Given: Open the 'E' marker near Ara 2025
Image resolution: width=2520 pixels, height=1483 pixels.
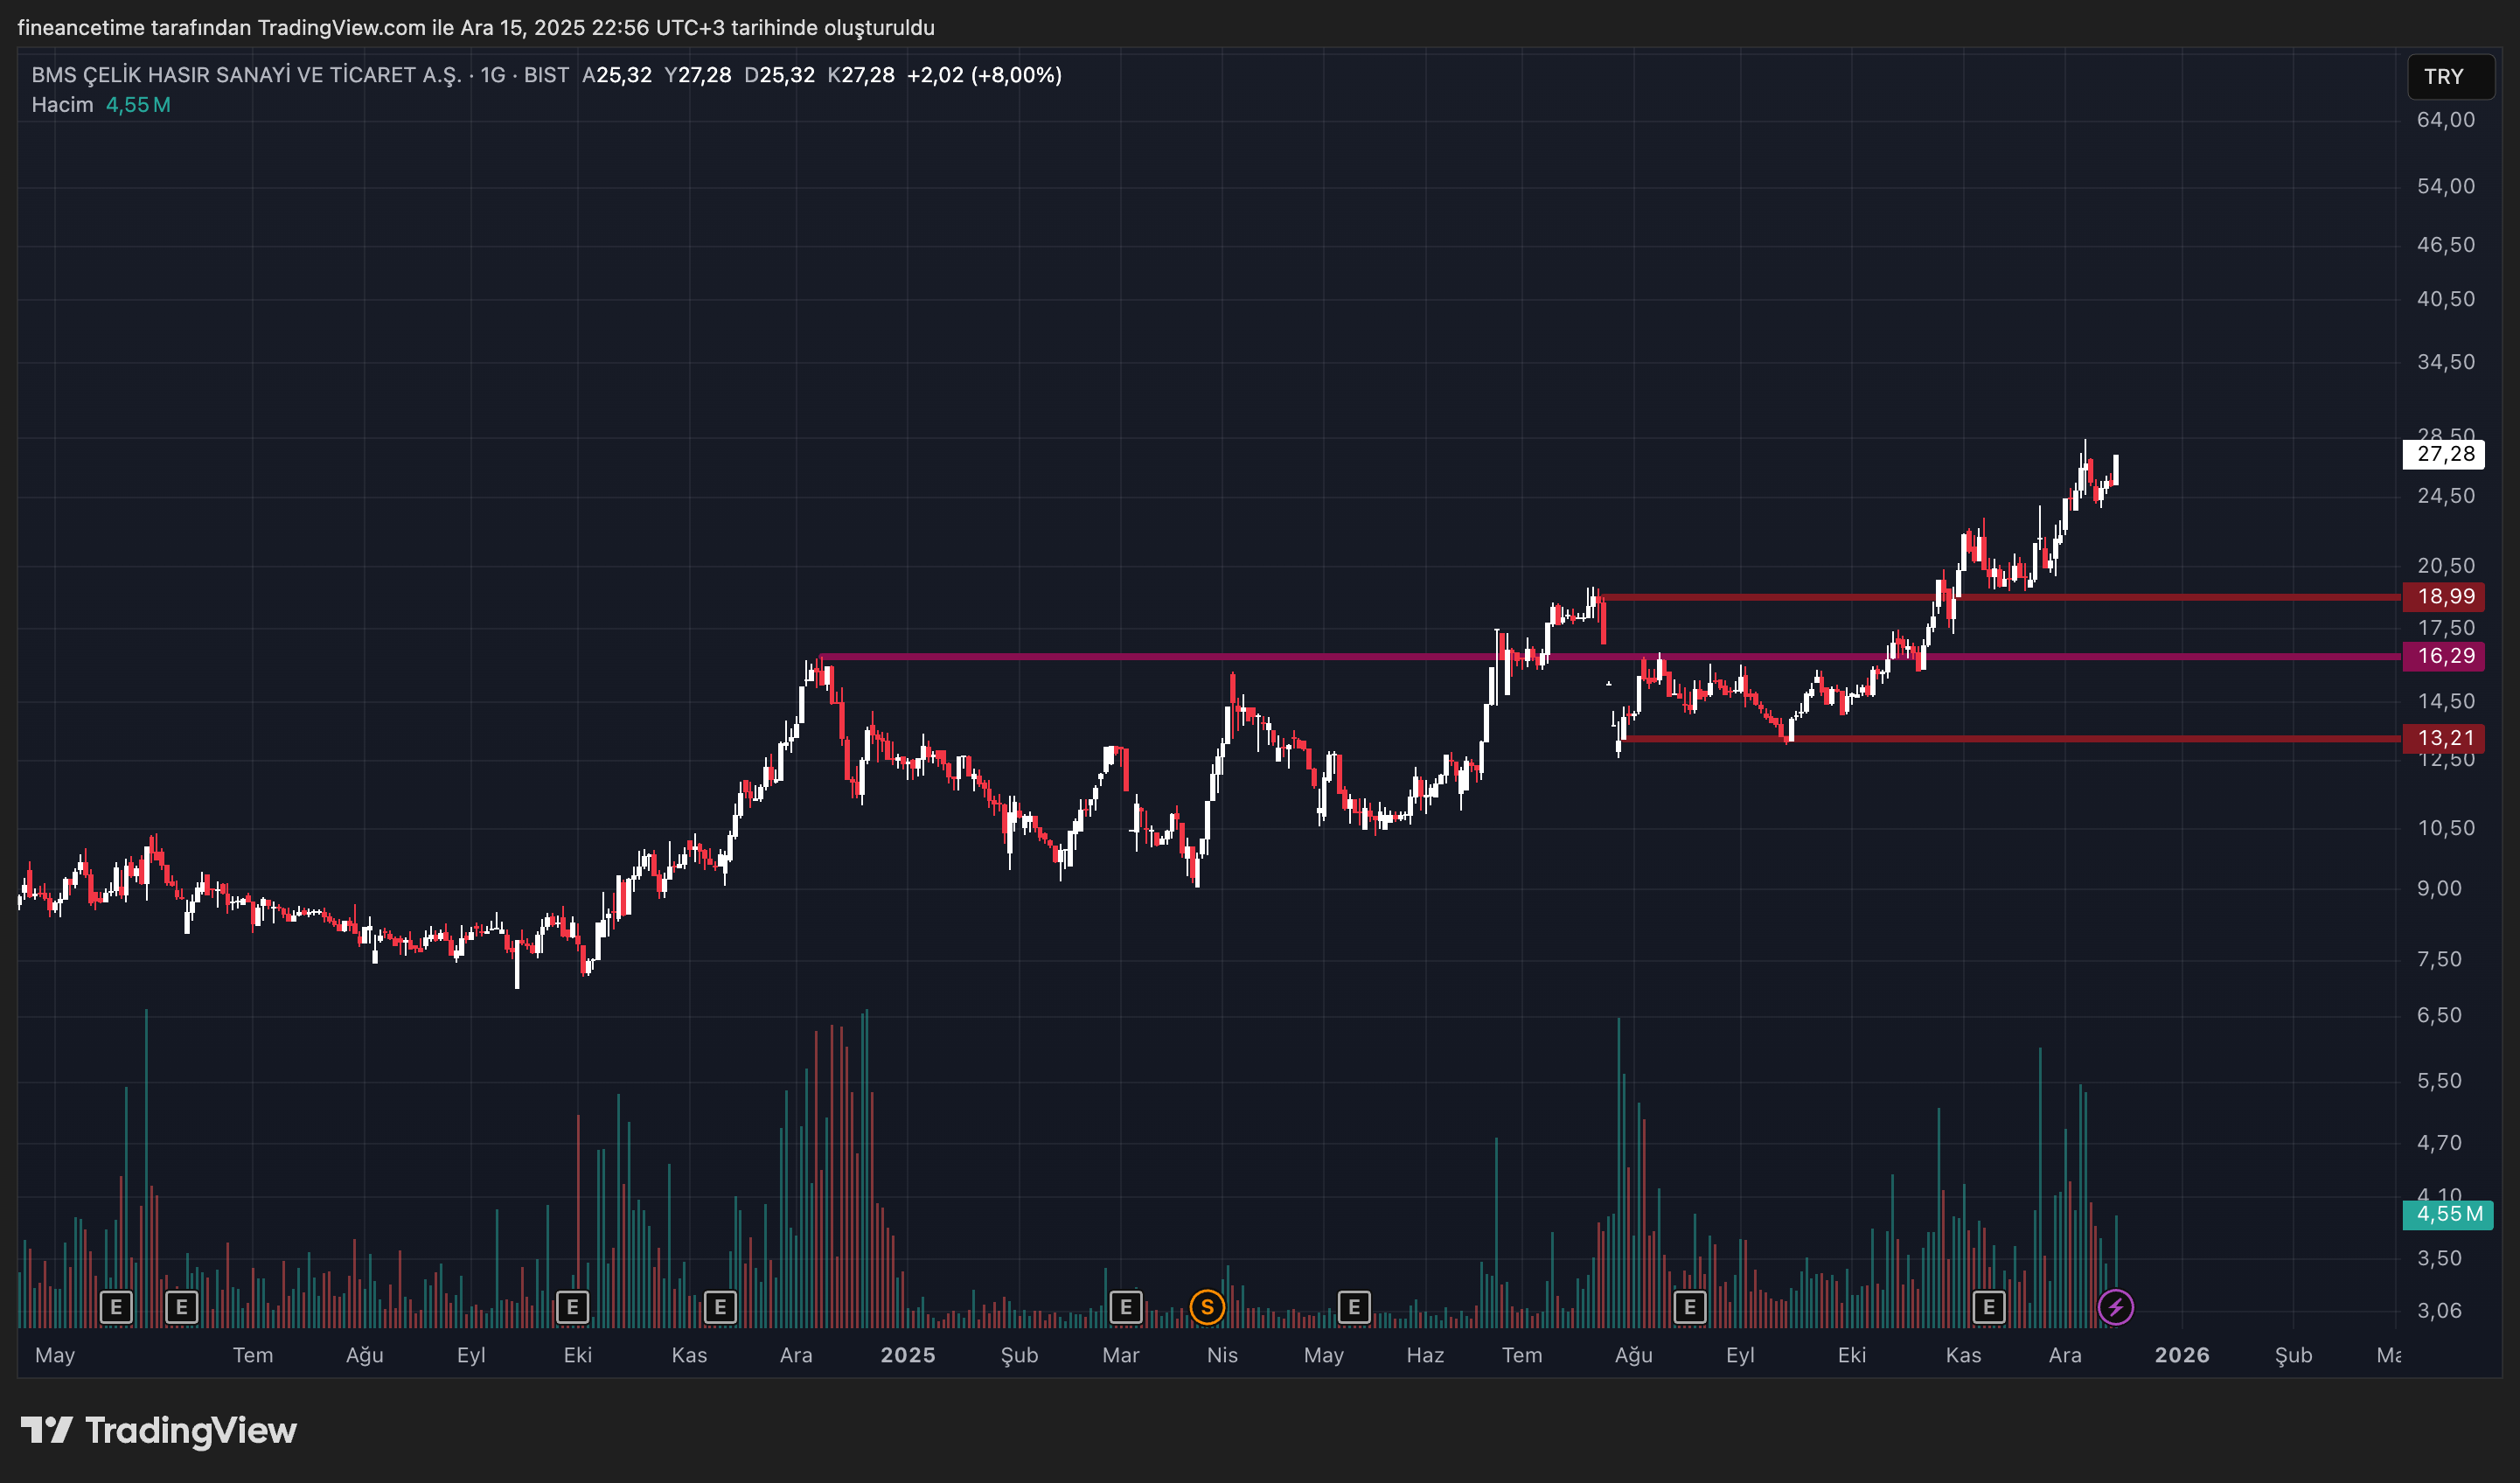Looking at the screenshot, I should [x=1988, y=1307].
